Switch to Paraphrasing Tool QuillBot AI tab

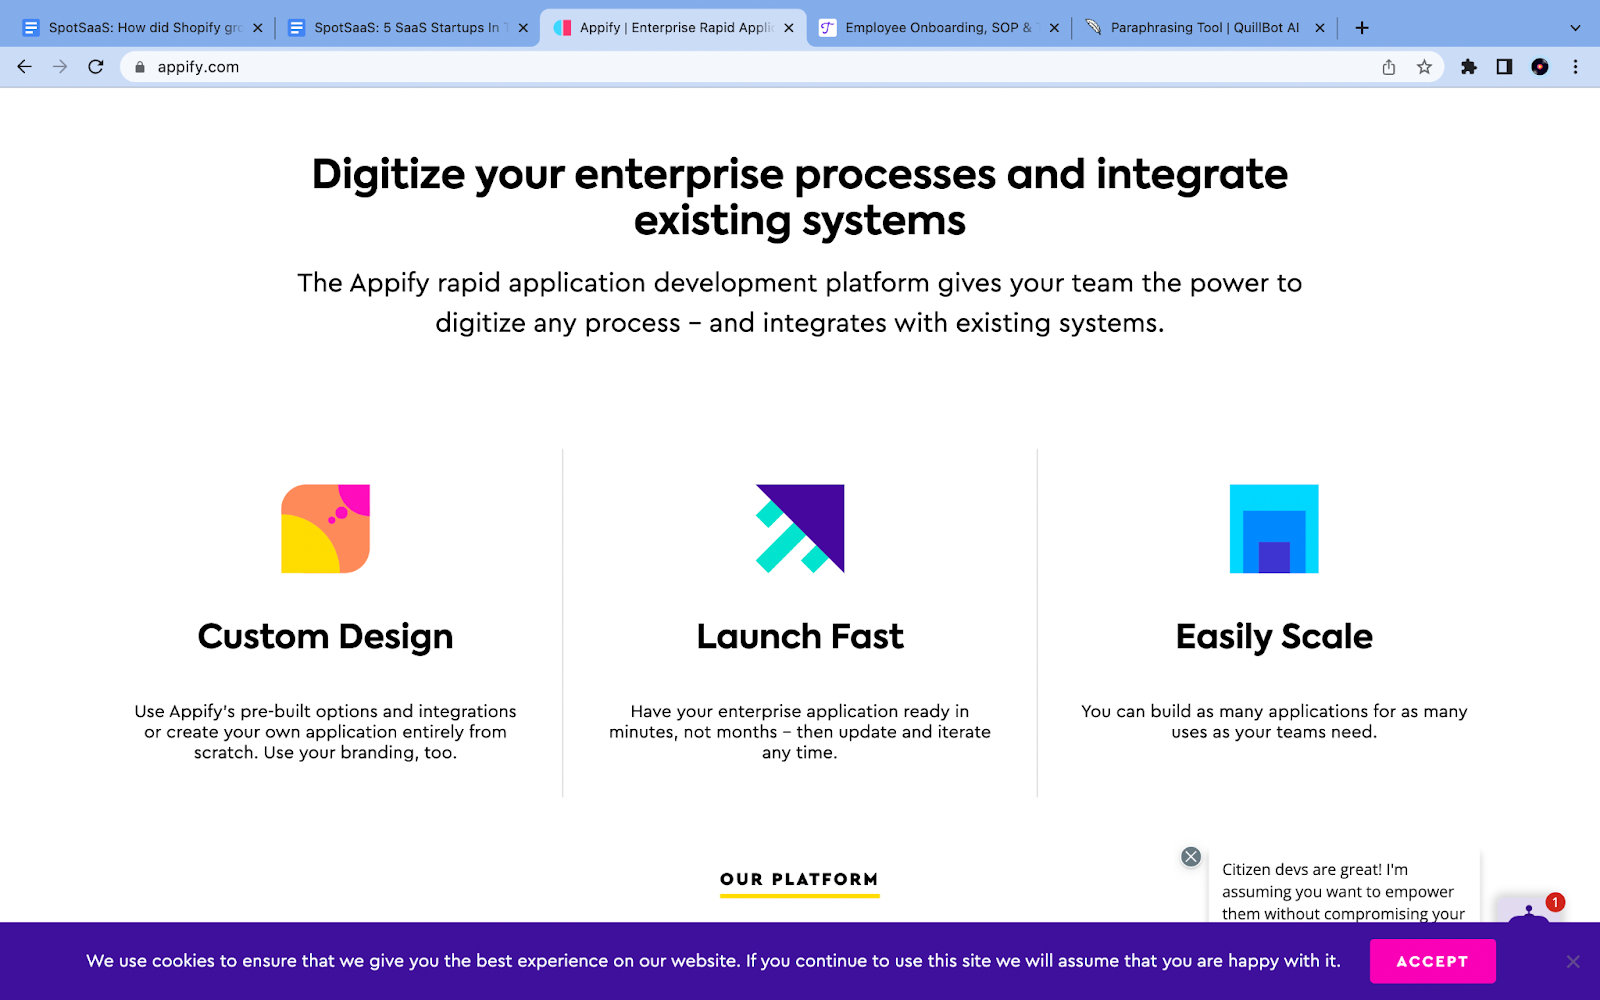[1204, 28]
